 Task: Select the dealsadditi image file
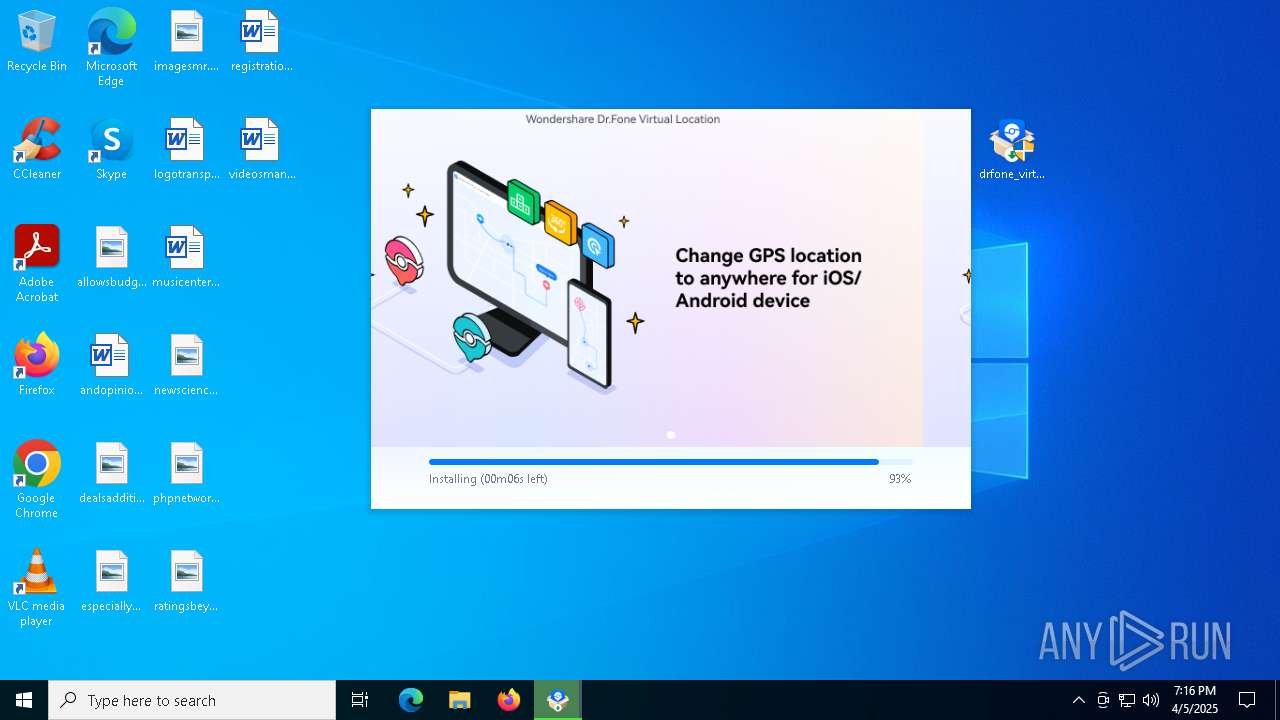111,474
